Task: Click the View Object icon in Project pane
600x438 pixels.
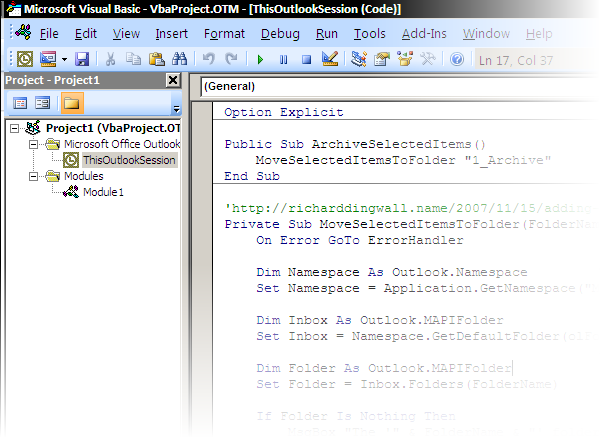Action: point(42,103)
